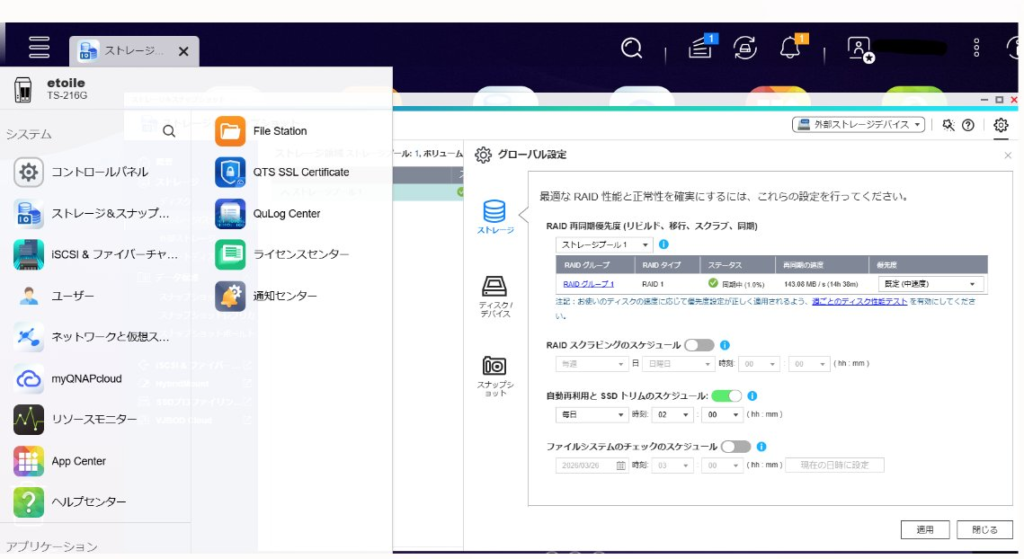Click the notification bell icon in top bar
The height and width of the screenshot is (559, 1024).
(x=790, y=47)
